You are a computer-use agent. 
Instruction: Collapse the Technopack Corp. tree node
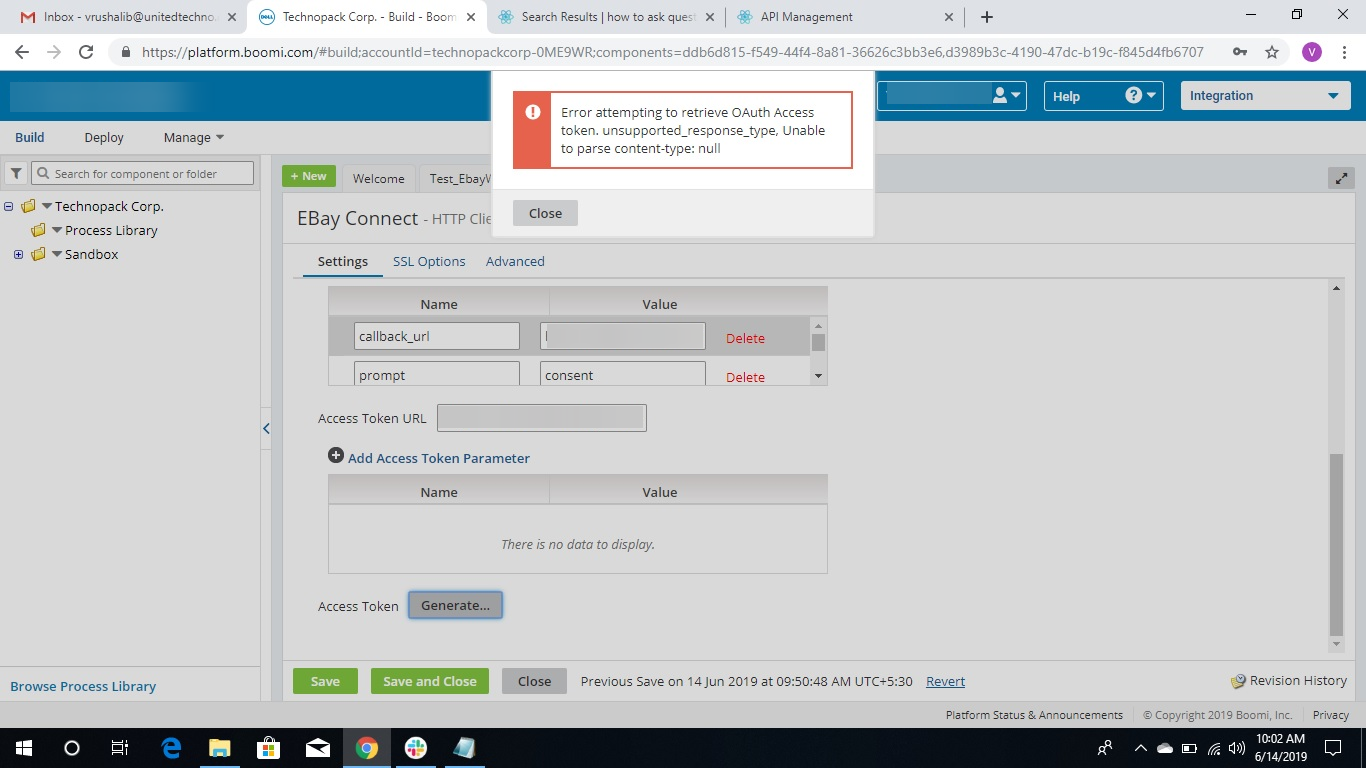pyautogui.click(x=9, y=206)
